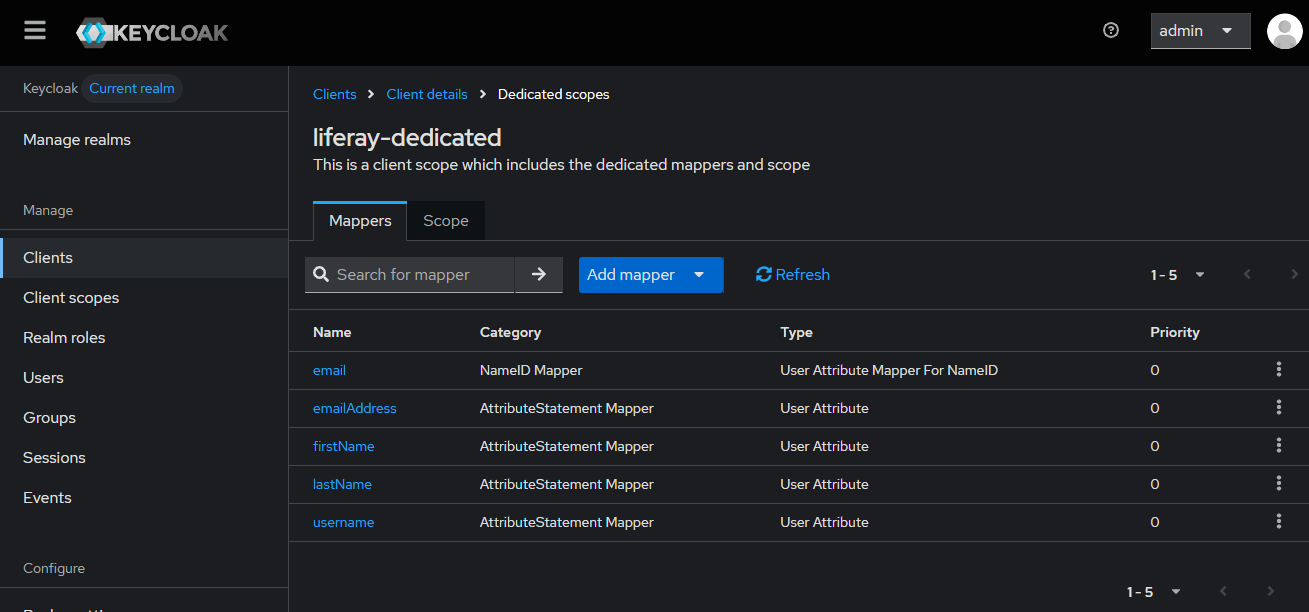Open kebab menu for emailAddress mapper
This screenshot has width=1309, height=612.
pyautogui.click(x=1278, y=408)
